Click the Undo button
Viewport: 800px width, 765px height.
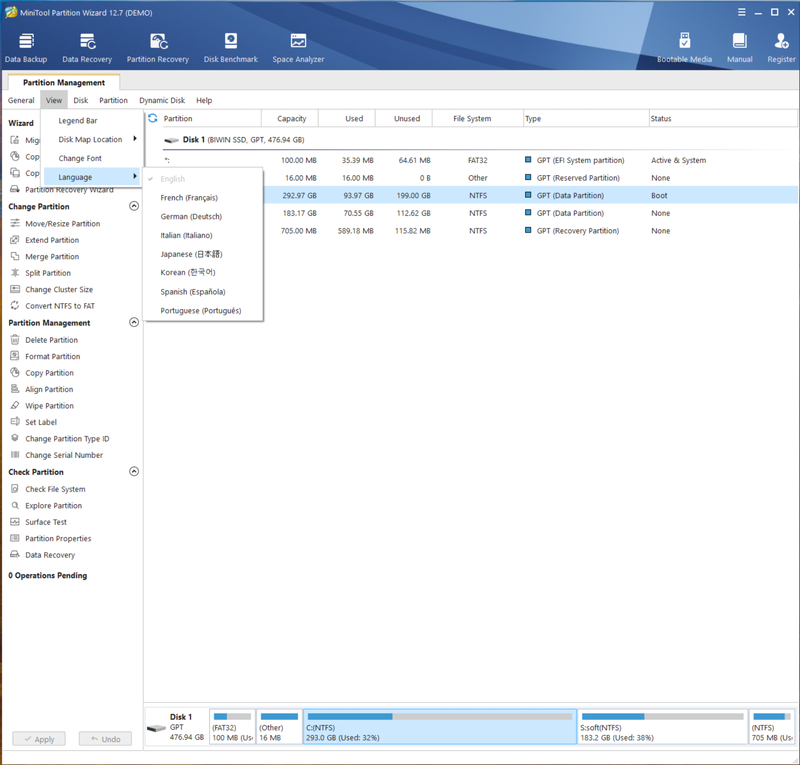105,738
